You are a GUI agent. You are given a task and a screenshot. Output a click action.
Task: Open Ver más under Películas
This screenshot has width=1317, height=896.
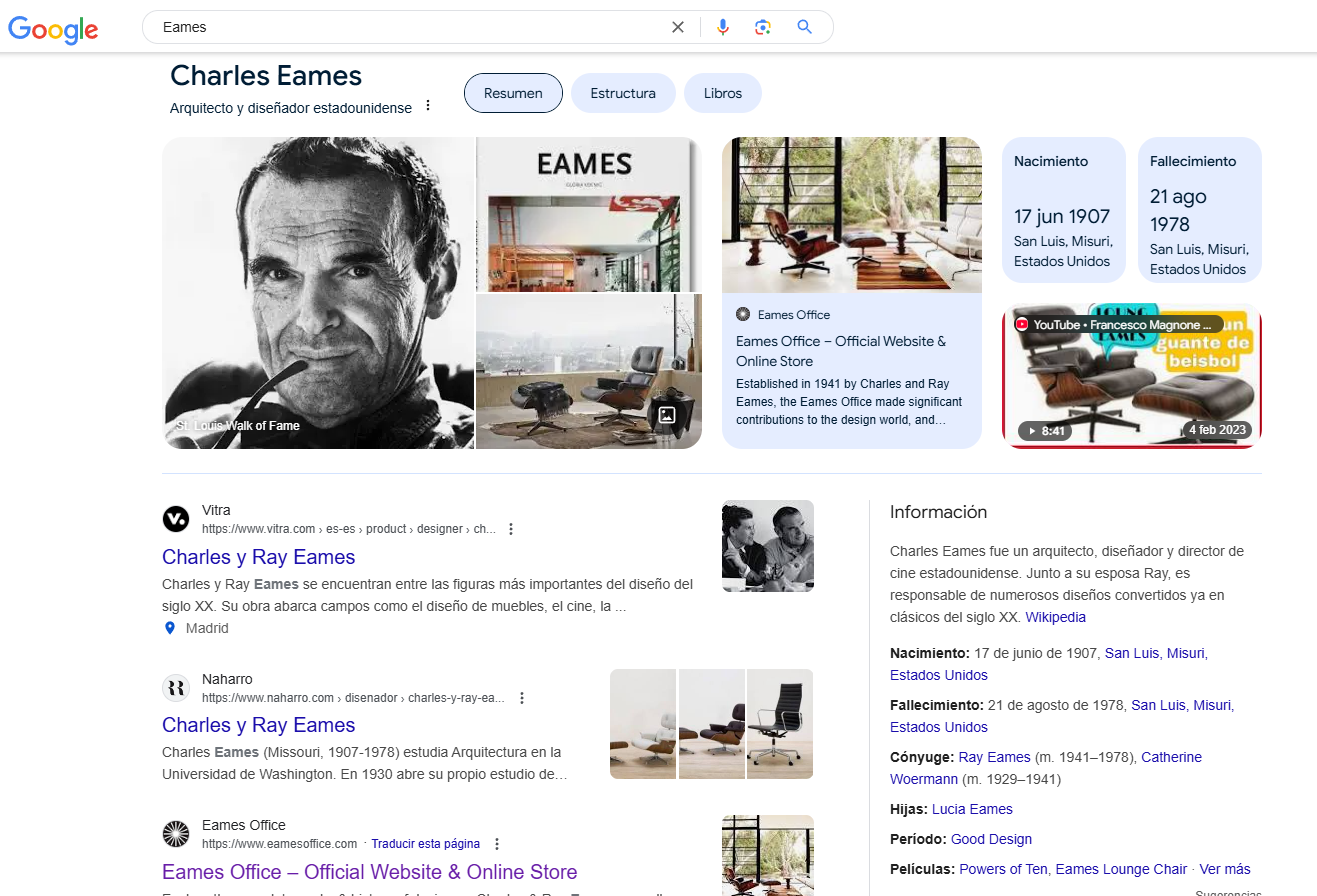click(1225, 869)
